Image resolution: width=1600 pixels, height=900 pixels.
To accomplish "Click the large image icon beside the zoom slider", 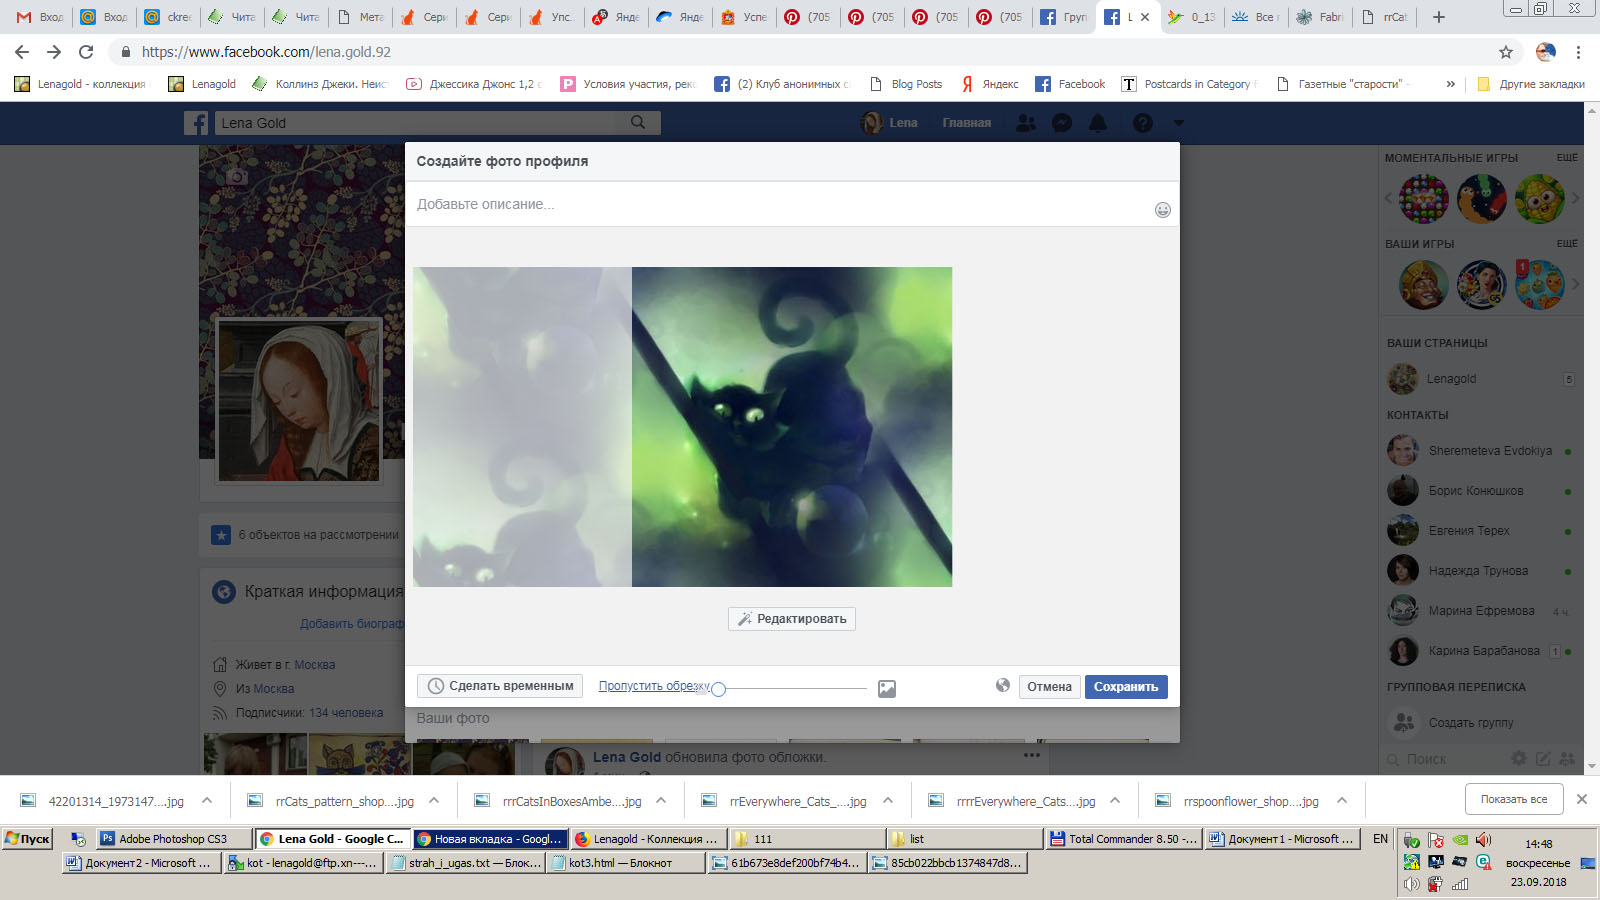I will [887, 689].
